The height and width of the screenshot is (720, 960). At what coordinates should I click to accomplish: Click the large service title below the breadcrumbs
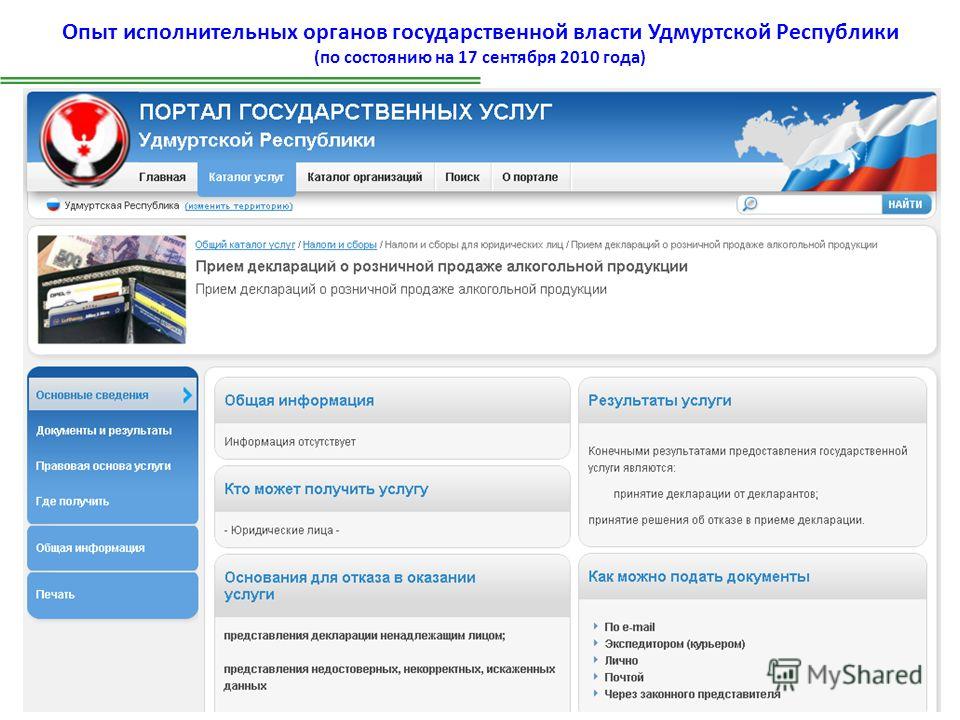441,266
